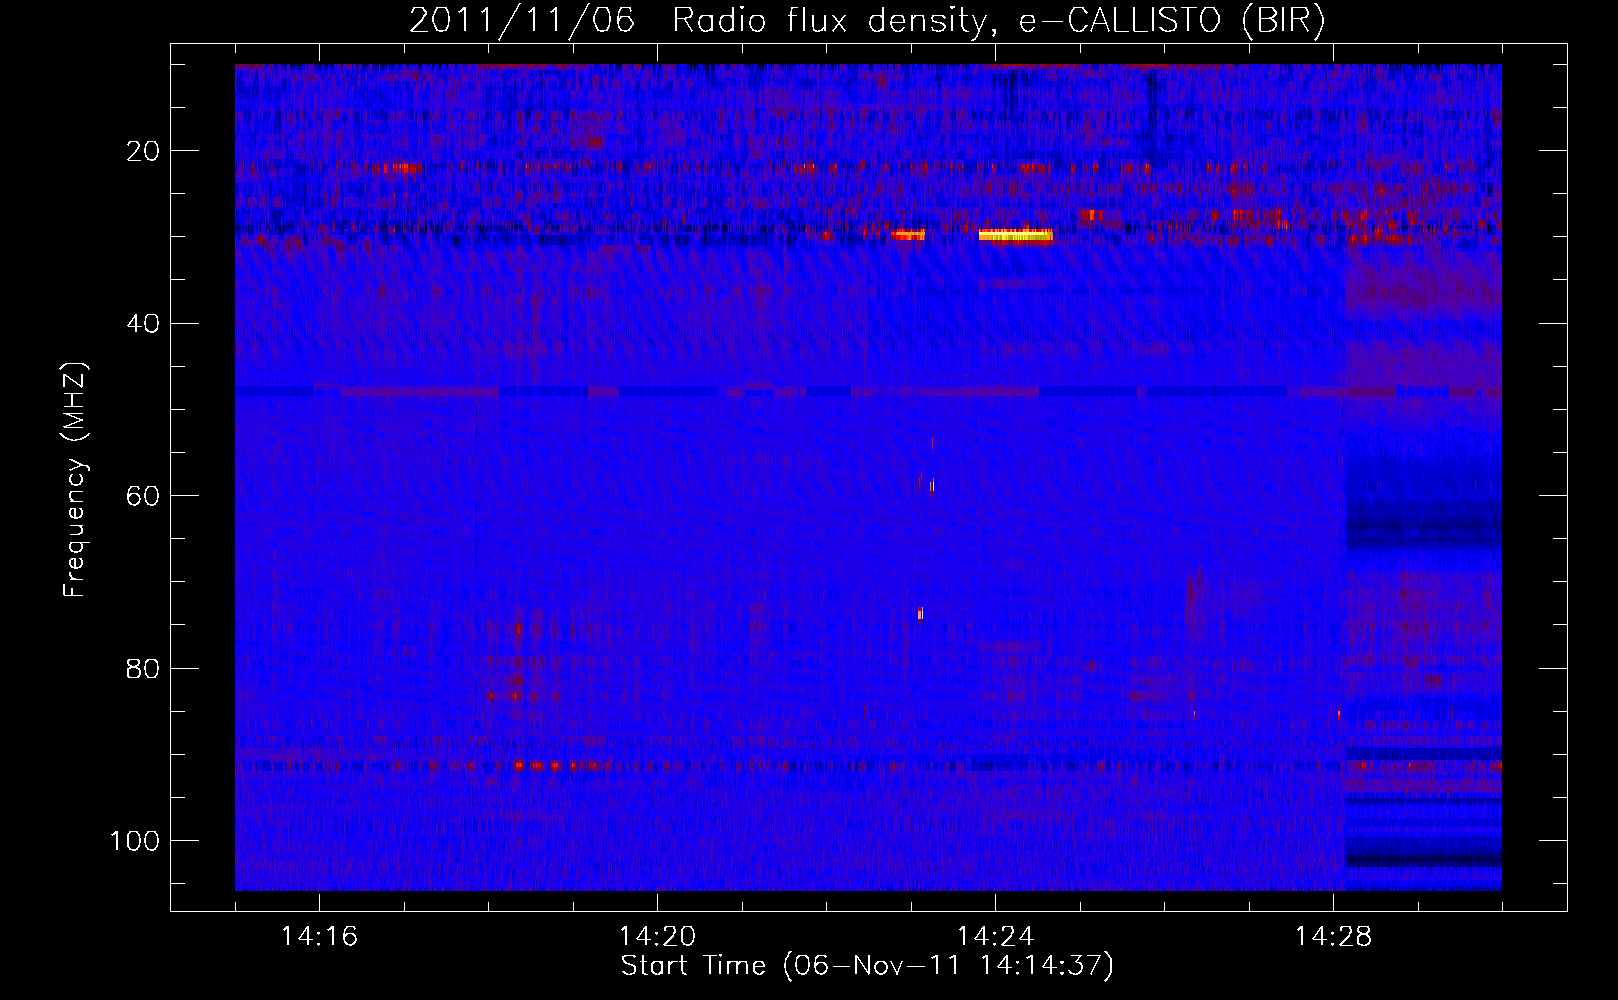1618x1000 pixels.
Task: Click the bright yellow burst near 30 MHz
Action: point(1016,236)
